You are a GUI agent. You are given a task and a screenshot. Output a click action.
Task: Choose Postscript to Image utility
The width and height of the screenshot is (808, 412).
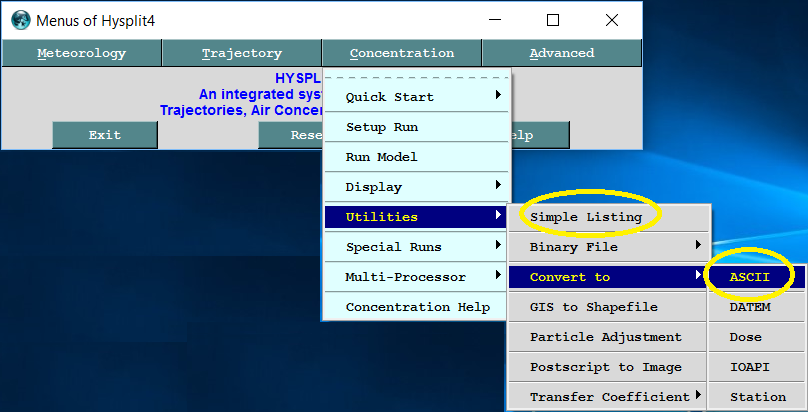(x=607, y=367)
